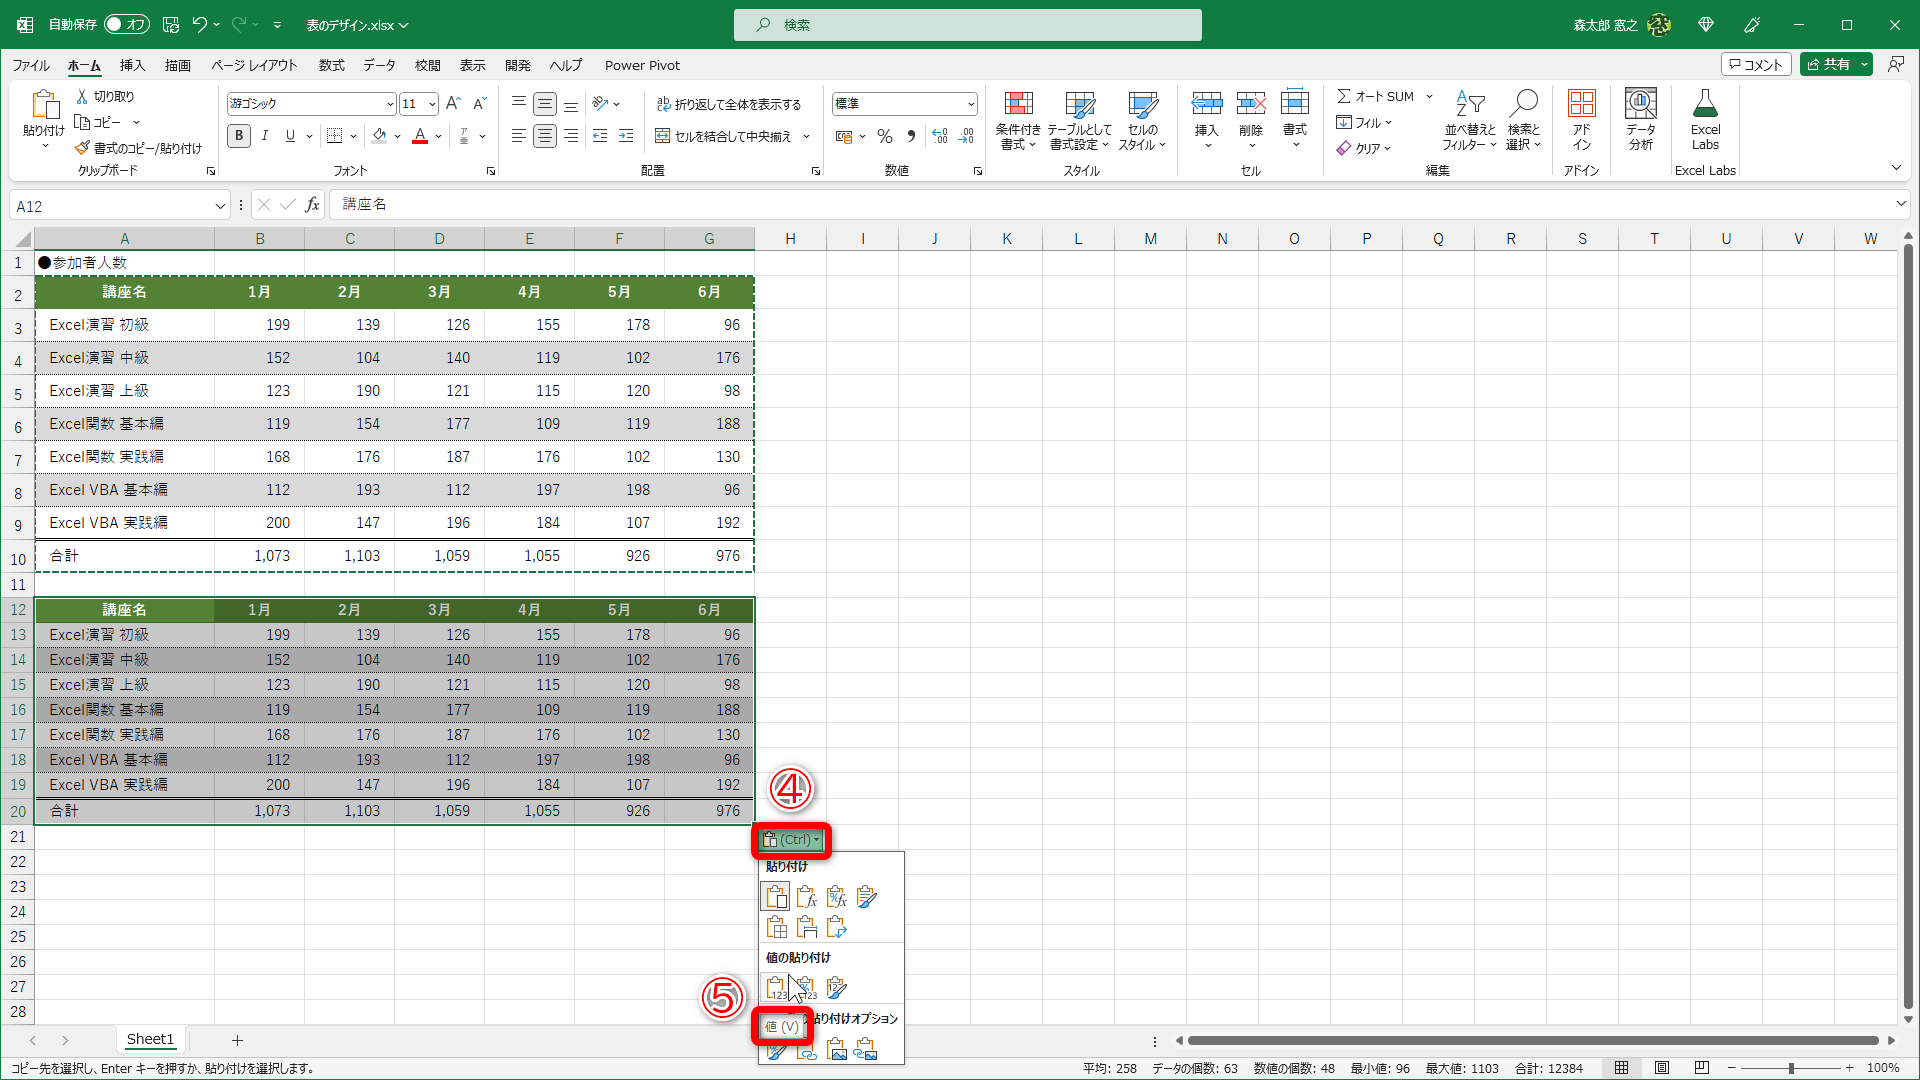Switch to the Insert ribbon tab
Screen dimensions: 1920x1080
point(132,65)
